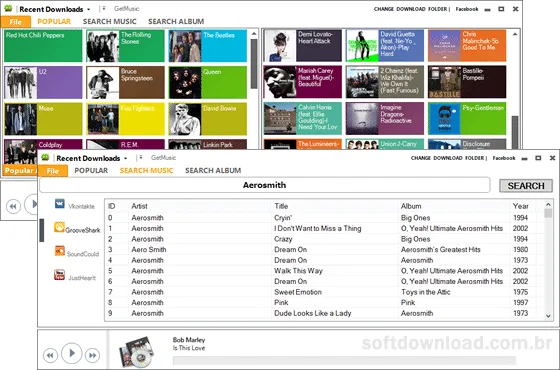The image size is (560, 370).
Task: Select Dude Looks Like a Lady row
Action: pos(325,313)
